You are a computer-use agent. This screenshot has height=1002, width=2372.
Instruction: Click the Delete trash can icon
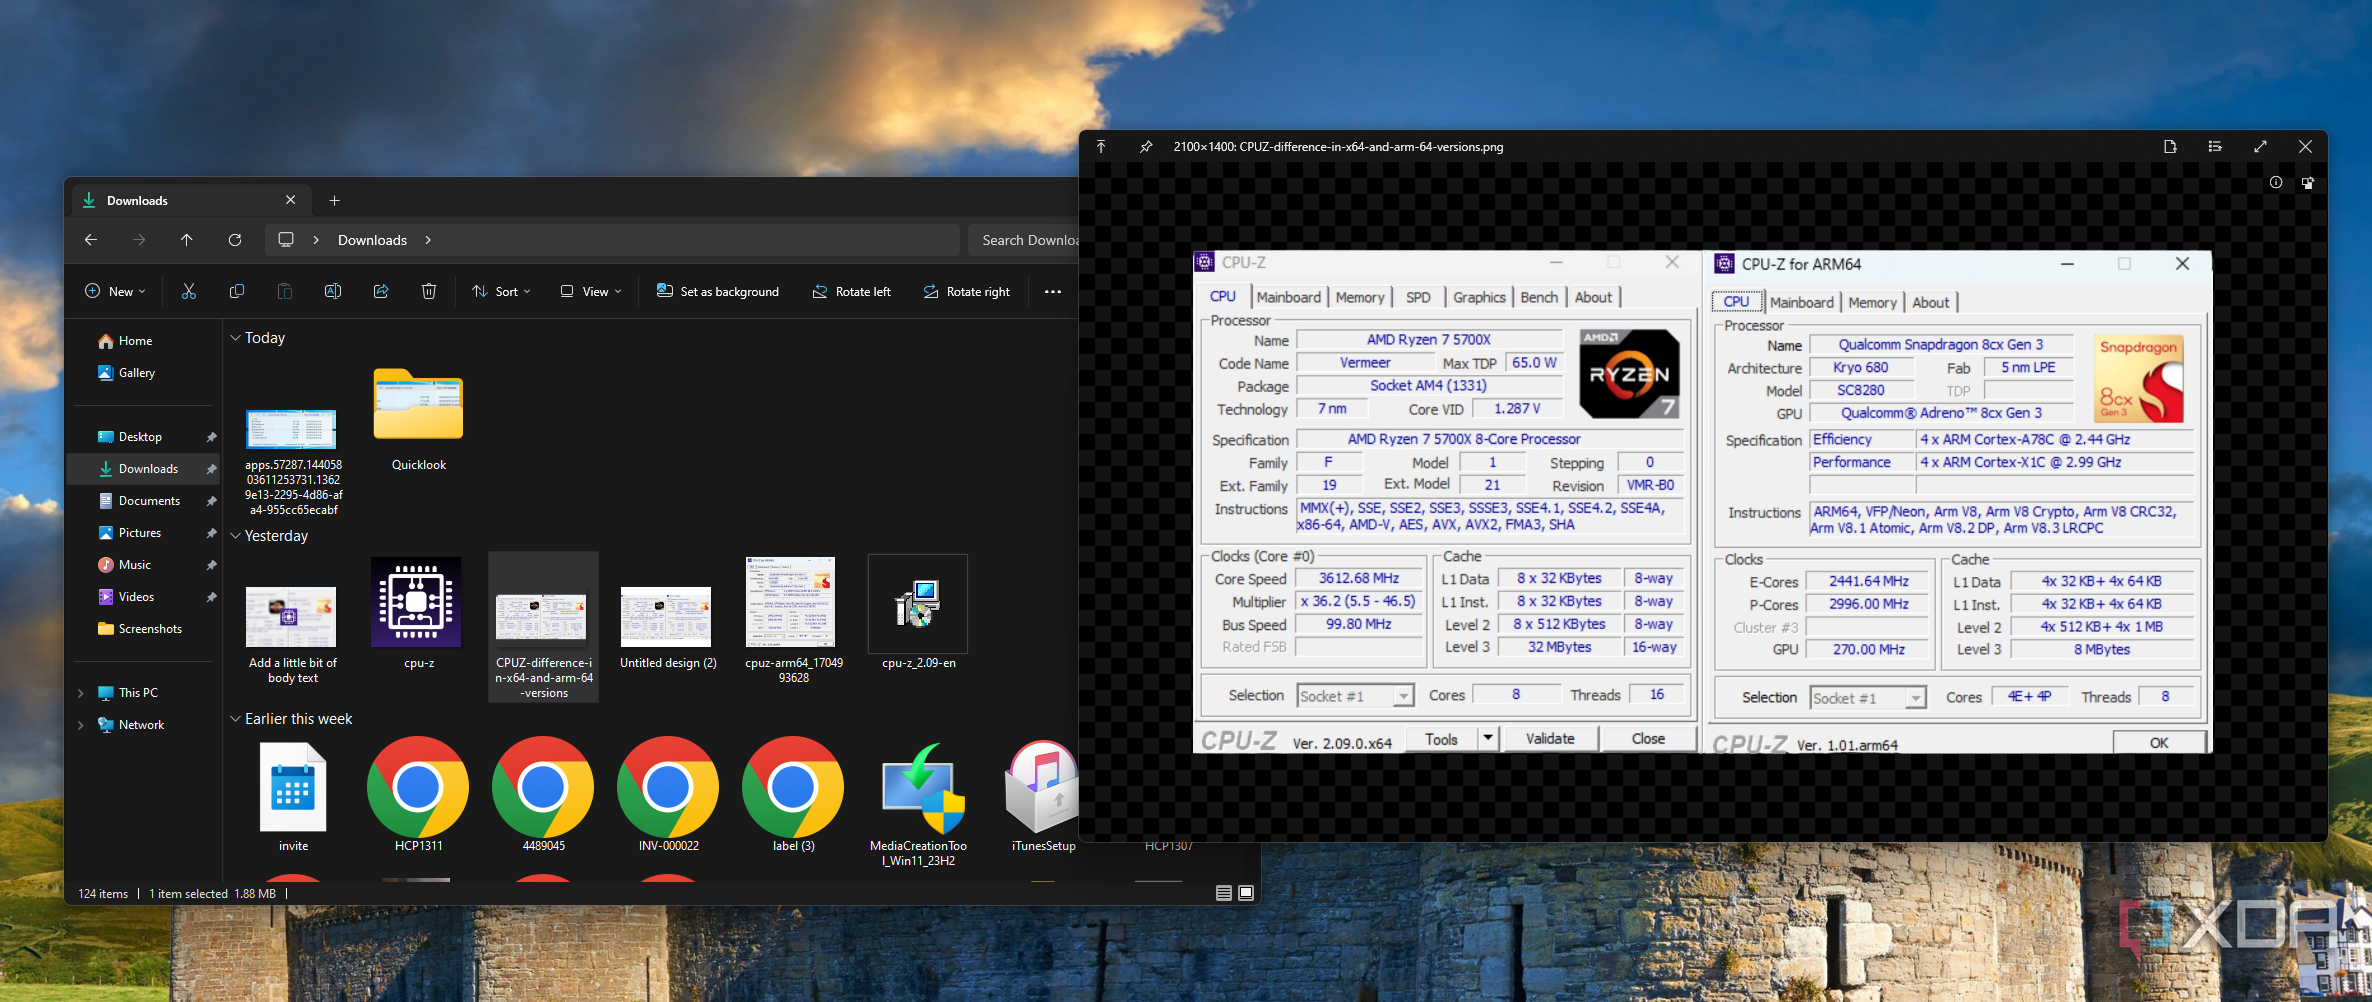tap(429, 291)
